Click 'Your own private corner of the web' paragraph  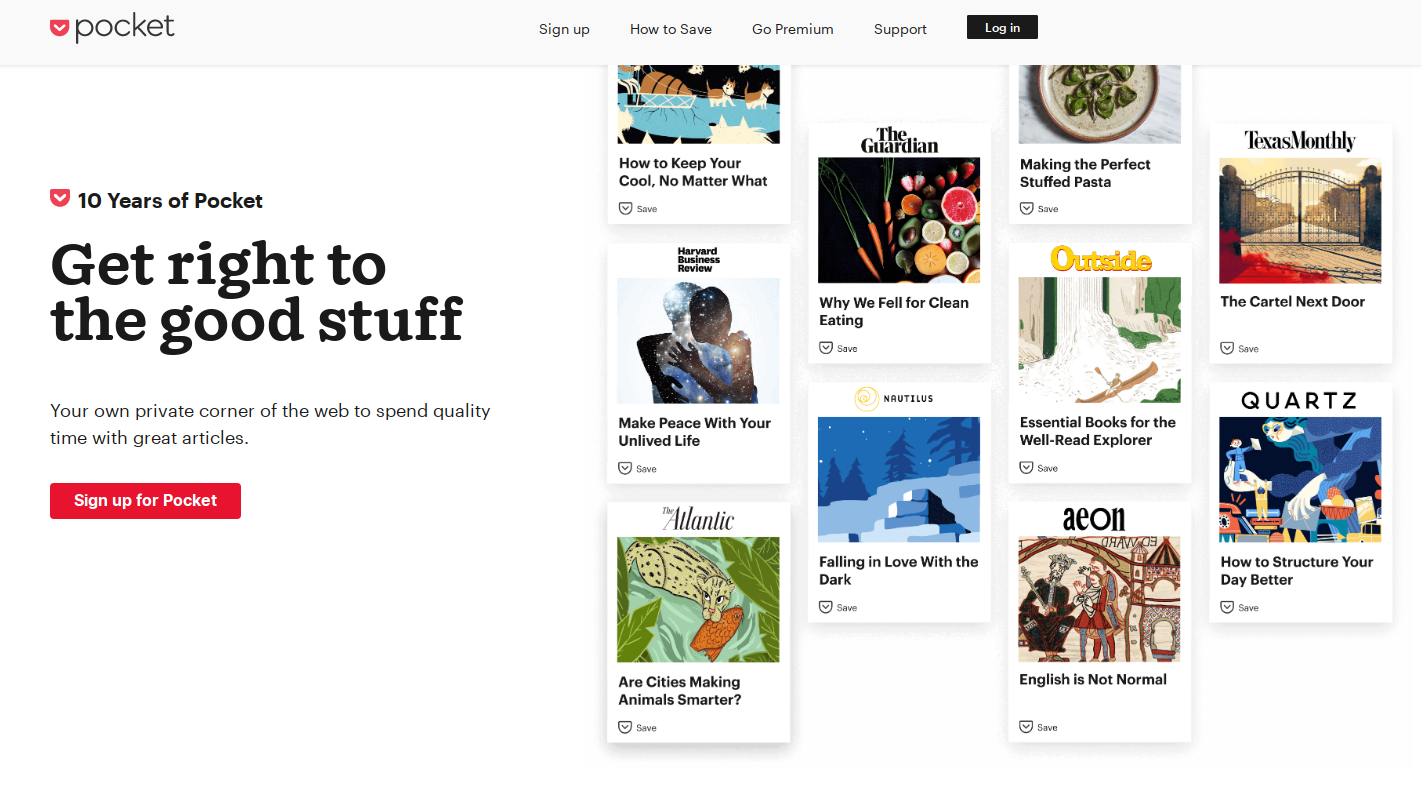pos(270,424)
